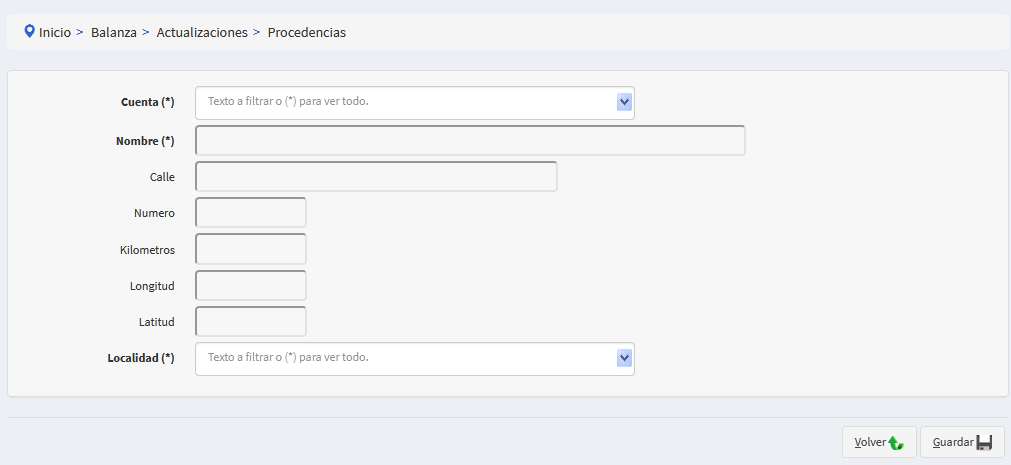The height and width of the screenshot is (465, 1011).
Task: Focus the Nombre text field
Action: pos(470,141)
